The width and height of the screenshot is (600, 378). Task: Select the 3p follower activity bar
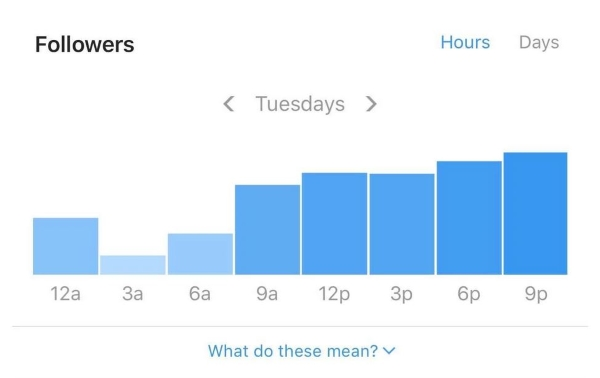[402, 224]
